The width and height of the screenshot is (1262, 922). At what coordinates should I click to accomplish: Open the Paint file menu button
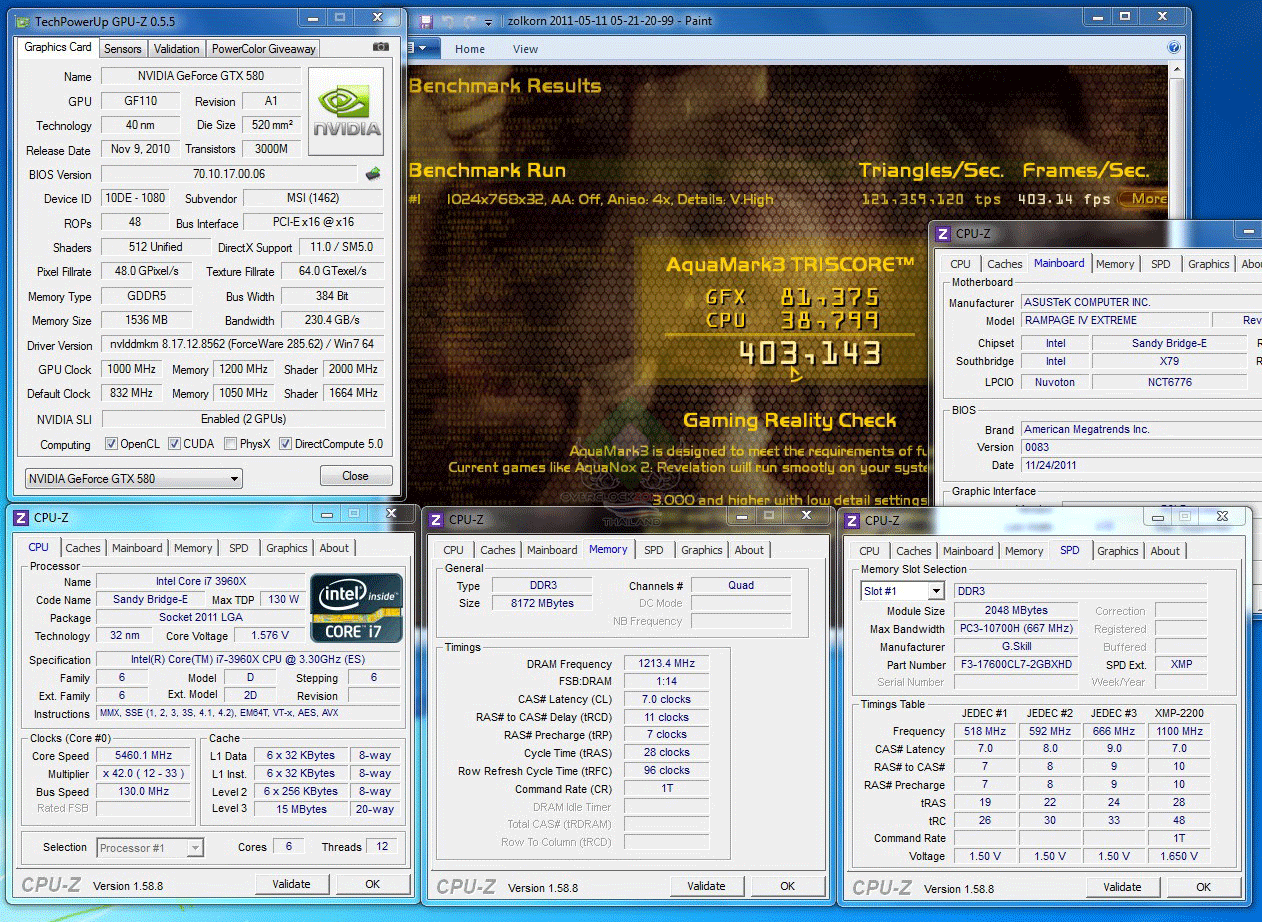[422, 48]
